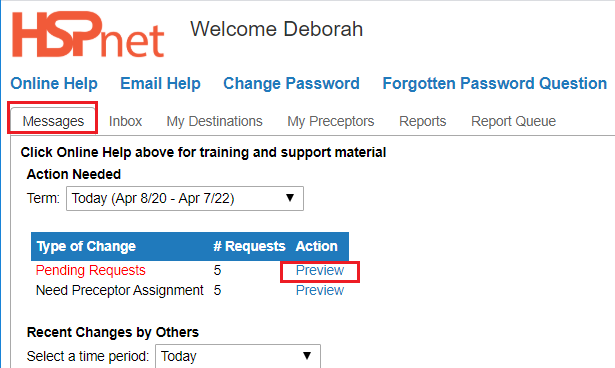Click the Type of Change column header
The height and width of the screenshot is (368, 615).
(86, 246)
